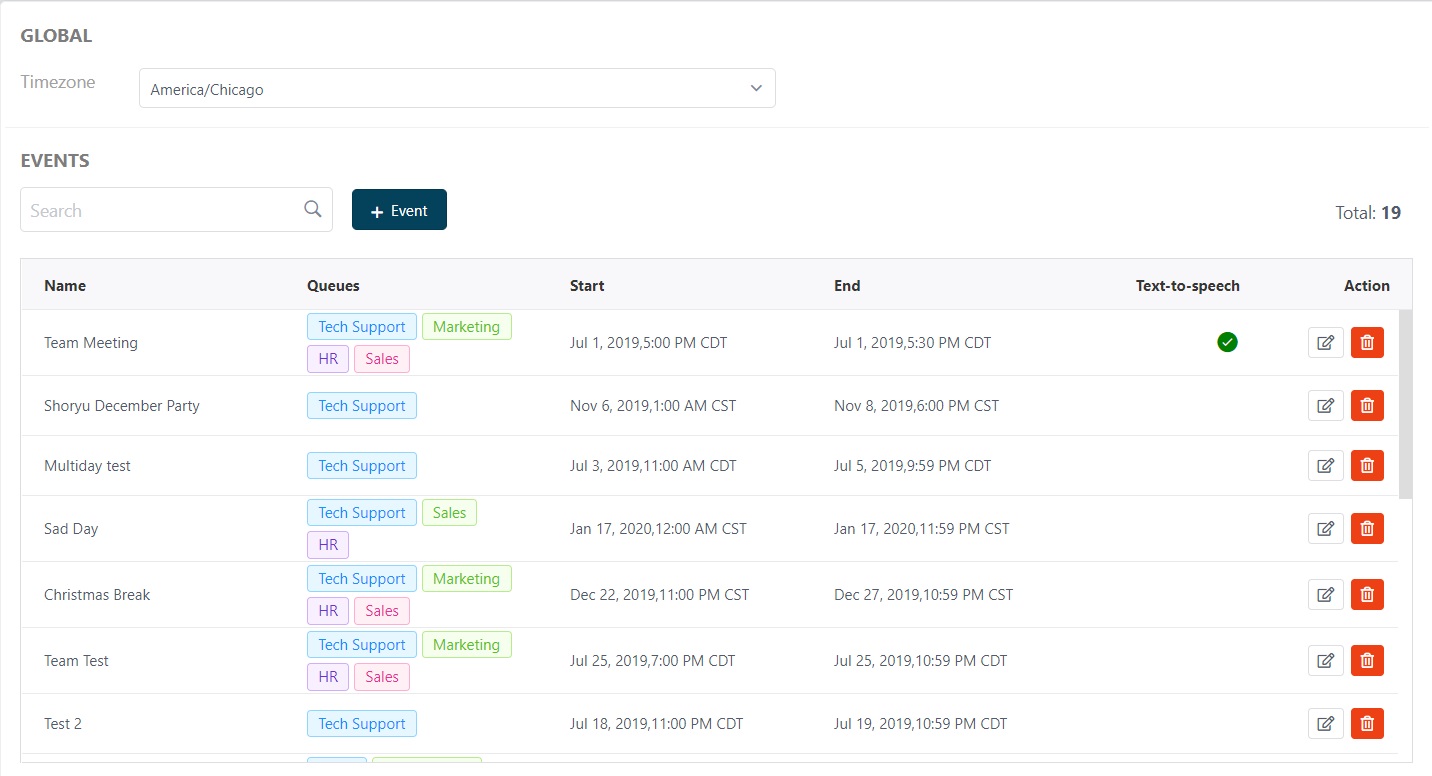Click Marketing tag in Christmas Break row

466,579
